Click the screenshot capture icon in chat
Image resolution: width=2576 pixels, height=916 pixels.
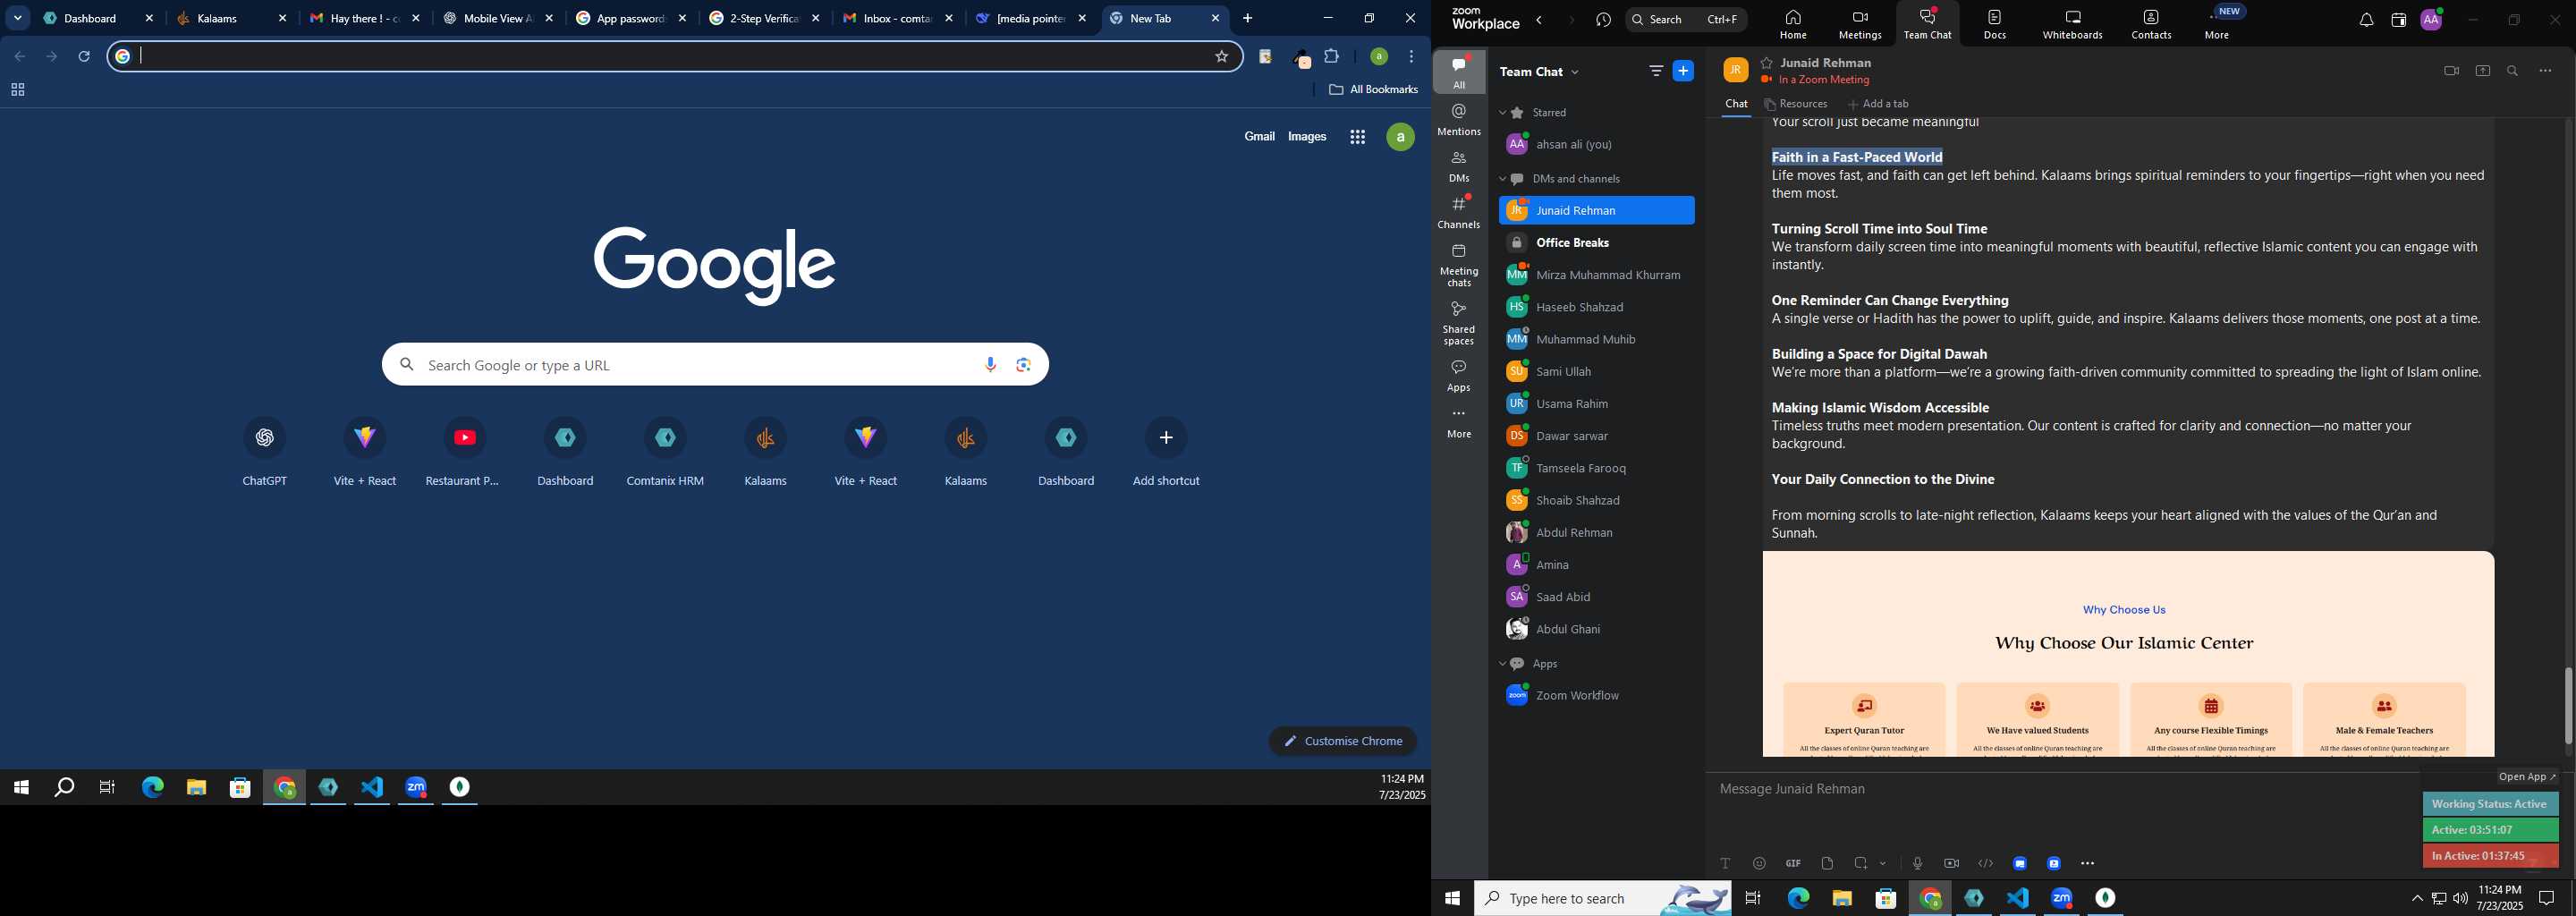[x=1861, y=863]
